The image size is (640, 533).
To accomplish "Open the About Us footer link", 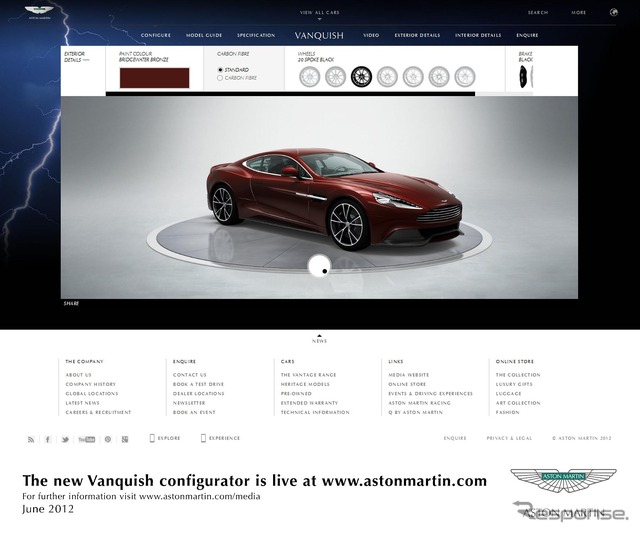I will tap(78, 375).
